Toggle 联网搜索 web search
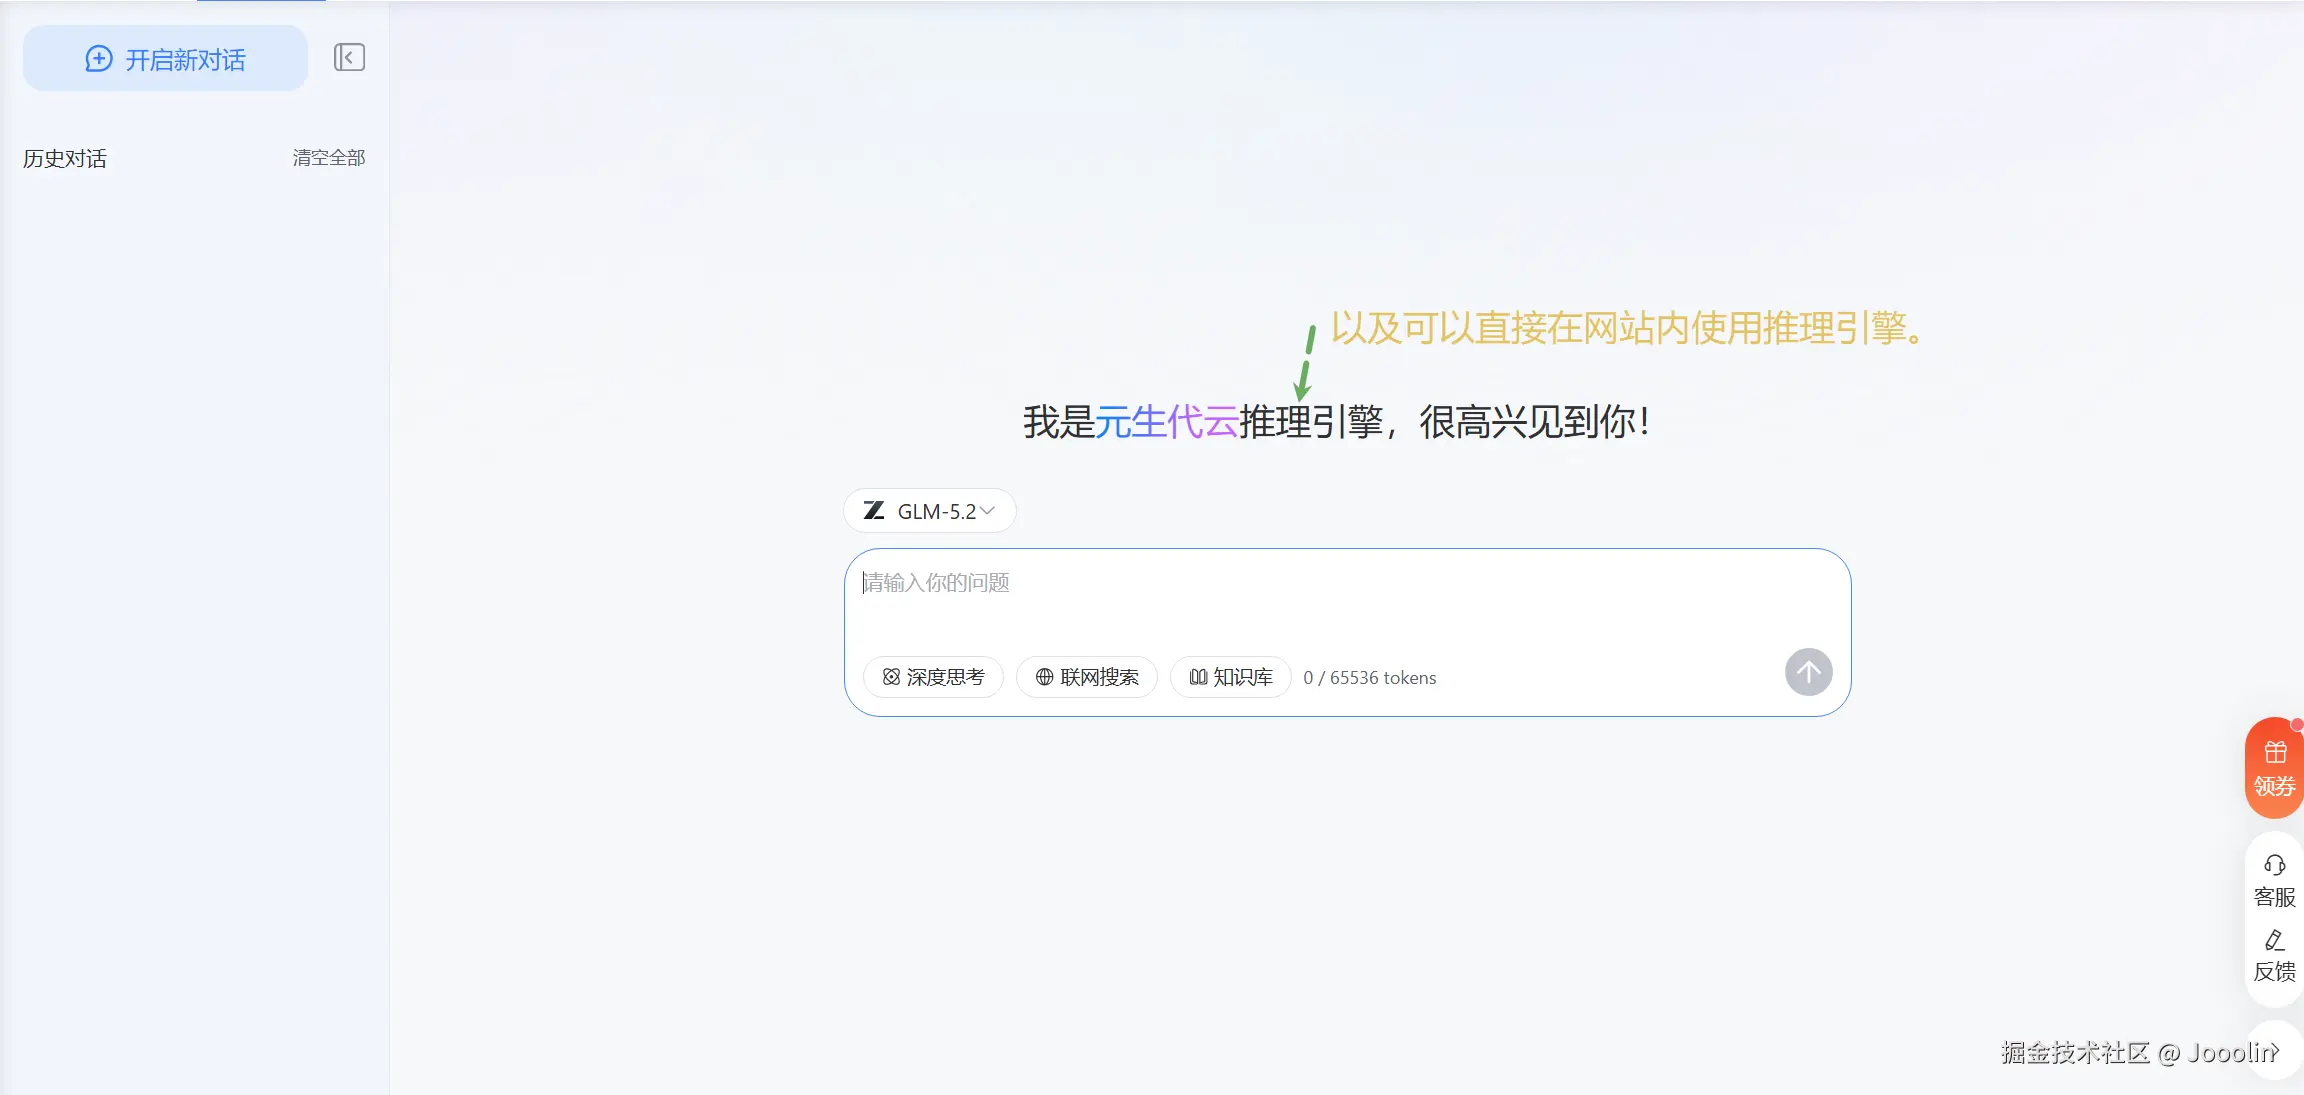 pos(1087,677)
